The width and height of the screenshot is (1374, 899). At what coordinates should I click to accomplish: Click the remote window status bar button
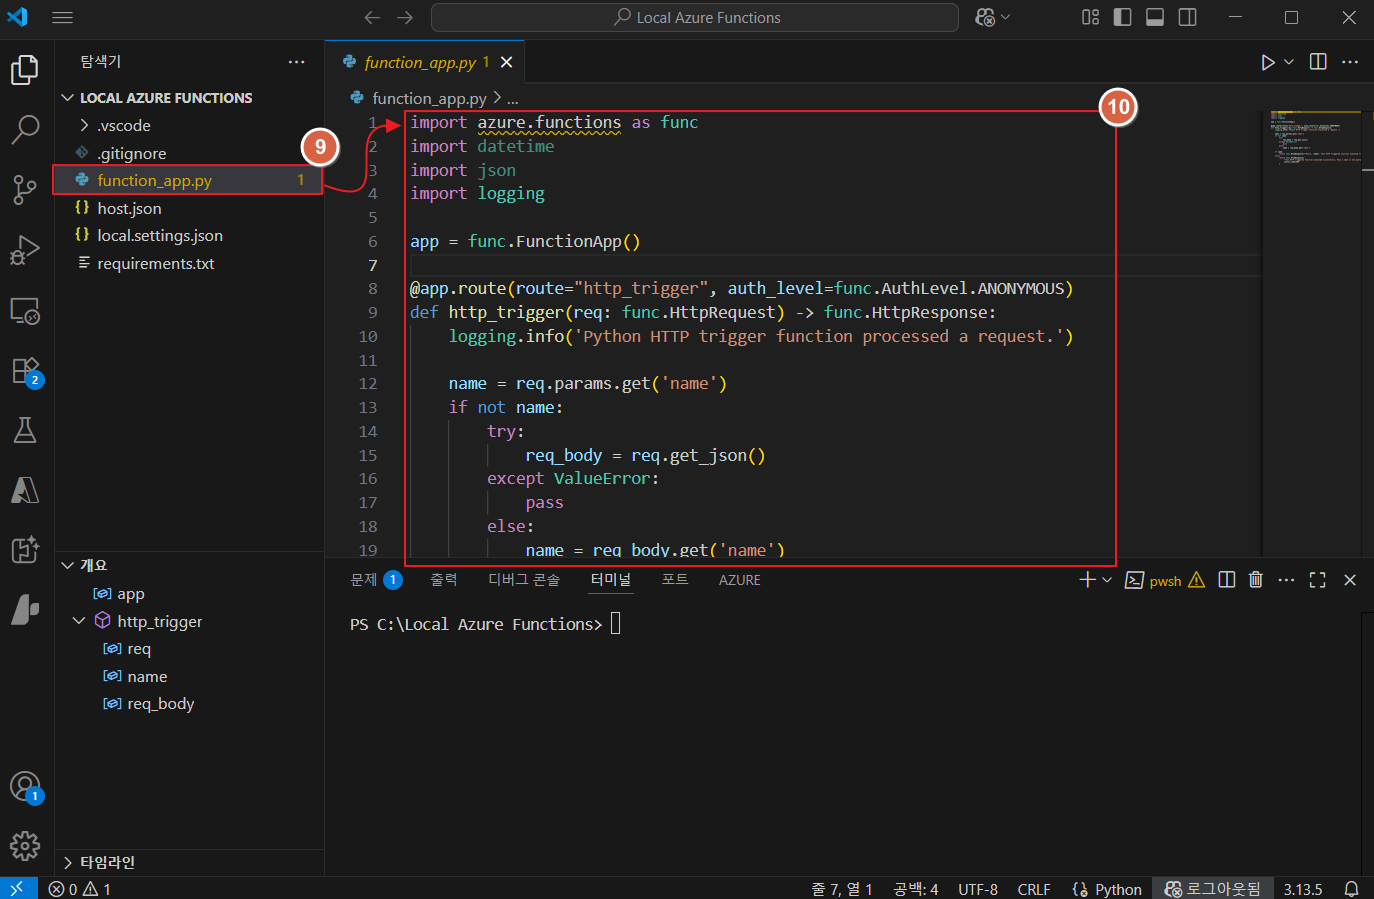(18, 888)
